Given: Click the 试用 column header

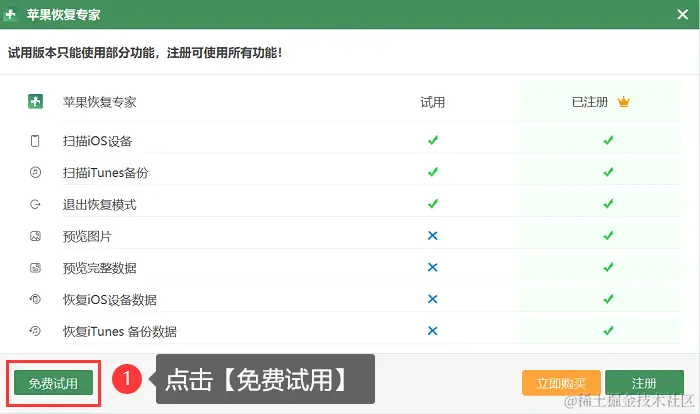Looking at the screenshot, I should 433,102.
